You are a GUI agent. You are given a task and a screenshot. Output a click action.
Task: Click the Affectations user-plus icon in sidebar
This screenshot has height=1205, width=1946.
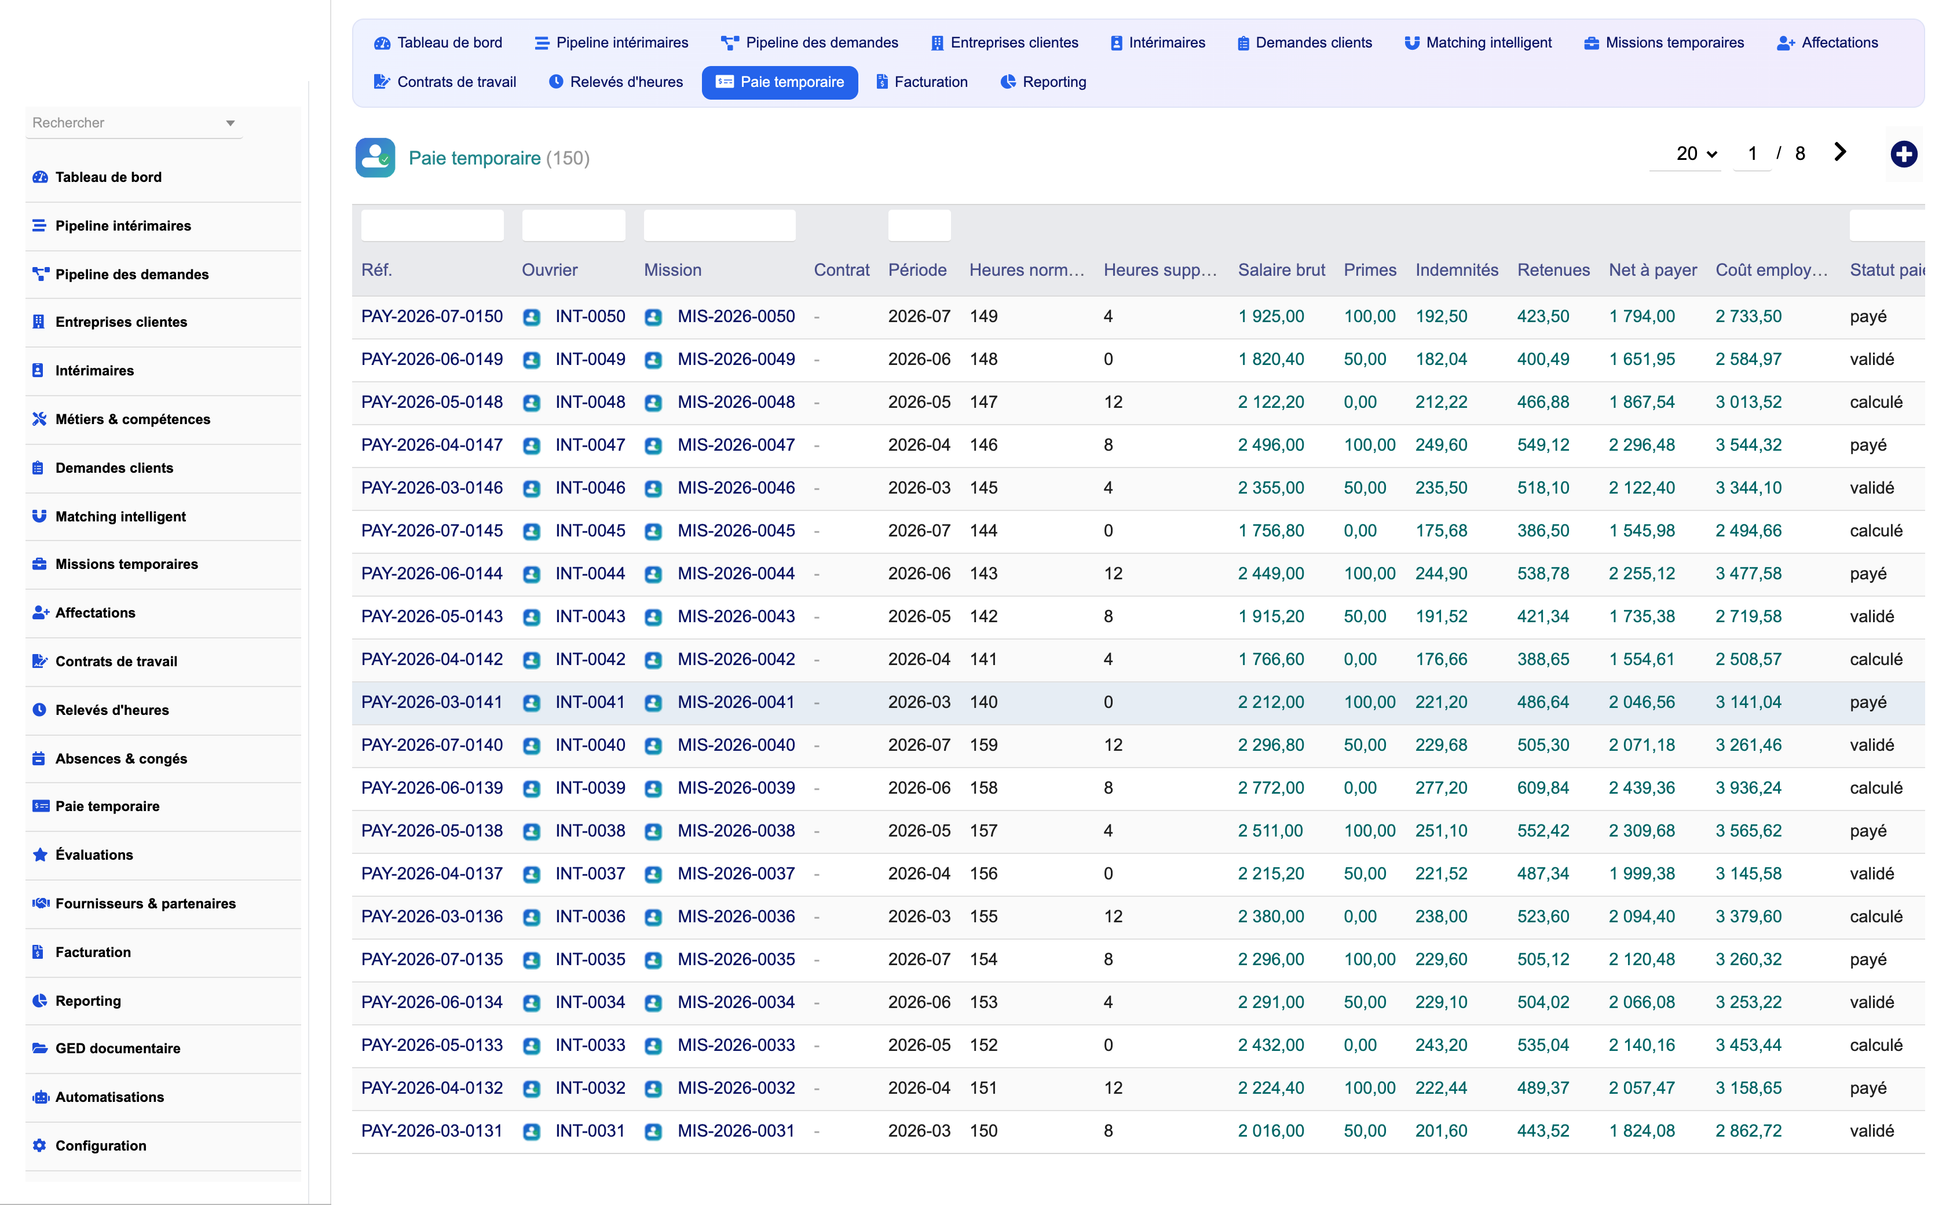pos(40,613)
